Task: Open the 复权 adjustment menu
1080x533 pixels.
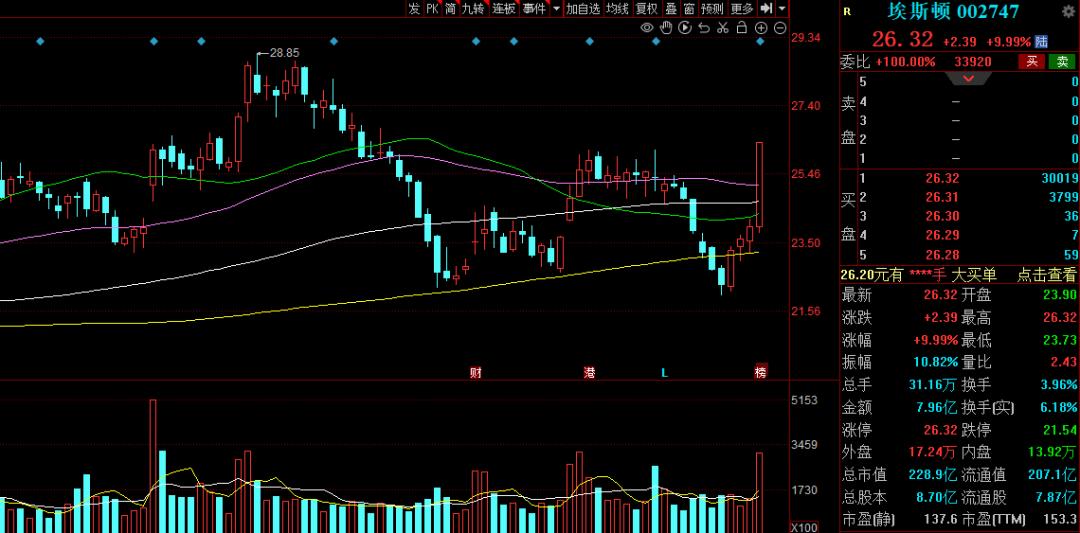Action: click(x=647, y=9)
